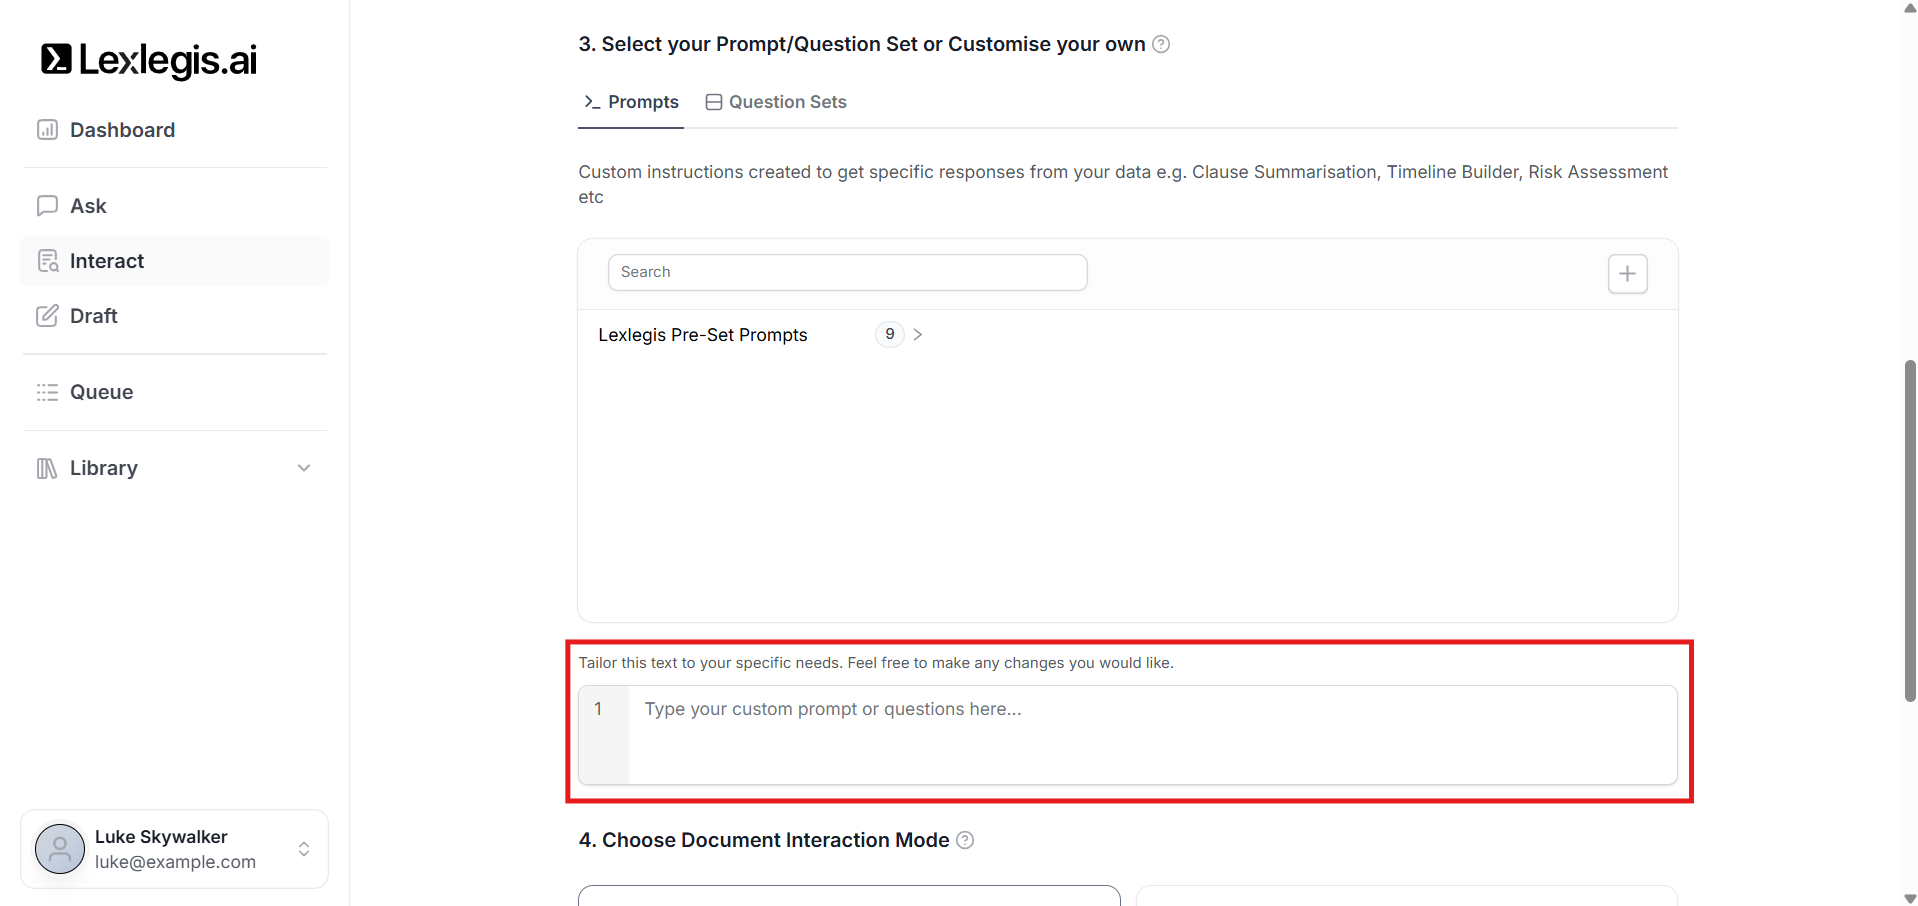Click the Draft pencil icon
Screen dimensions: 1918x906
(47, 316)
